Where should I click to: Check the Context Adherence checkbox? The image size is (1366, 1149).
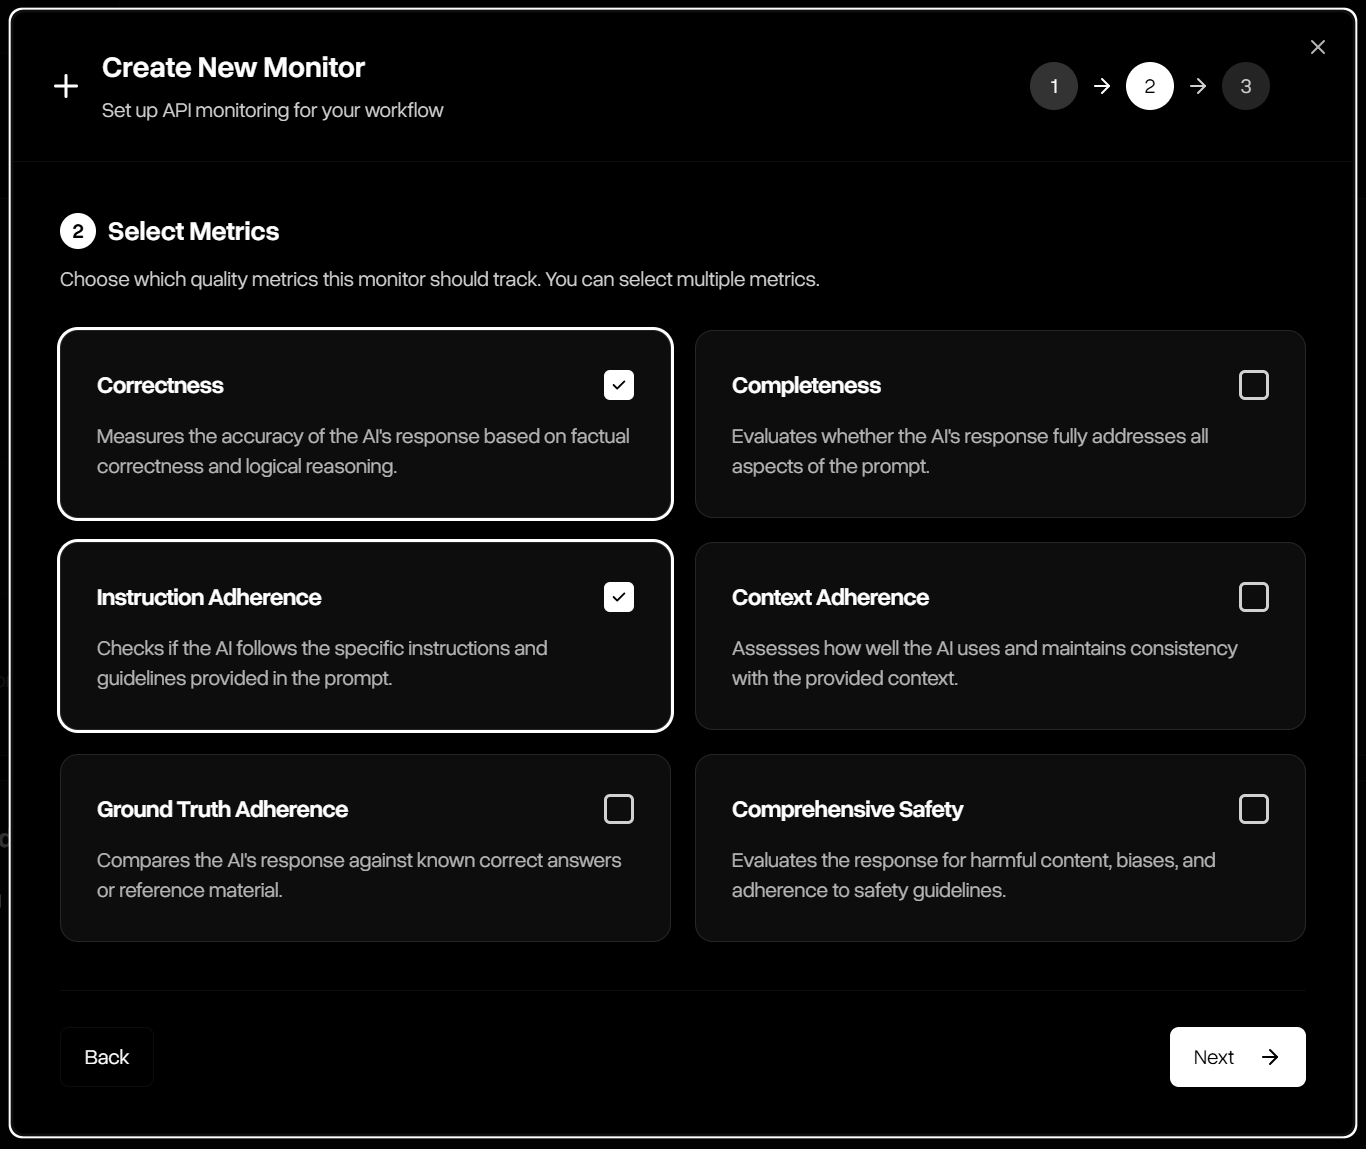pos(1254,597)
